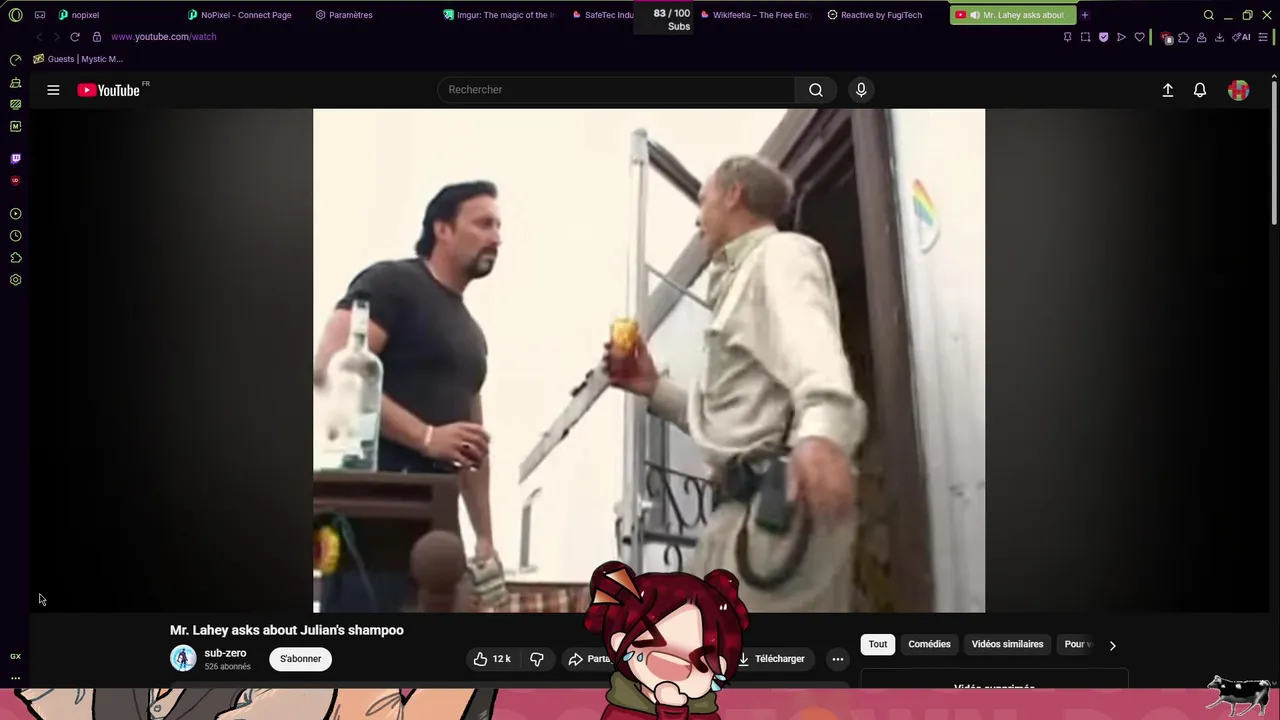Screen dimensions: 1280x720
Task: Subscribe with the S'abonner button
Action: pyautogui.click(x=300, y=659)
